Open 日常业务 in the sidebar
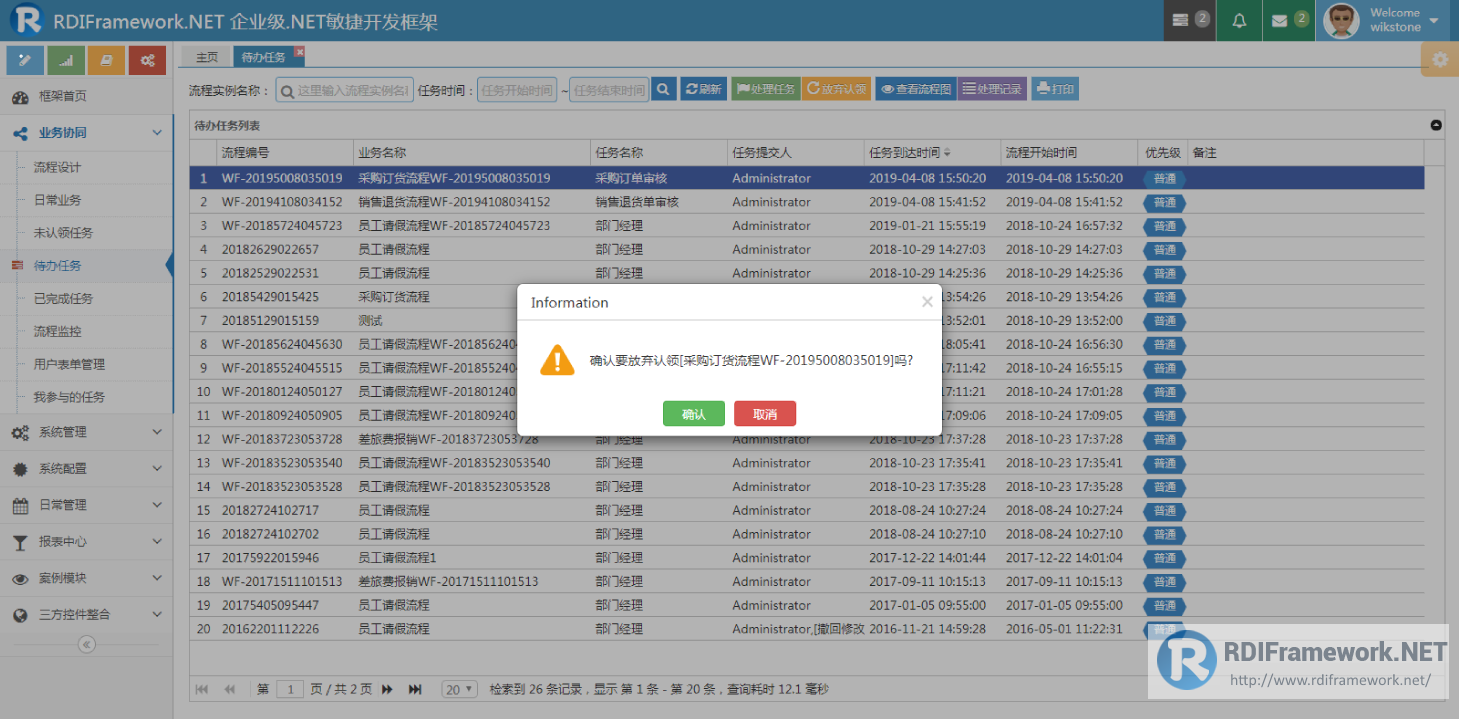The height and width of the screenshot is (719, 1459). pos(86,200)
